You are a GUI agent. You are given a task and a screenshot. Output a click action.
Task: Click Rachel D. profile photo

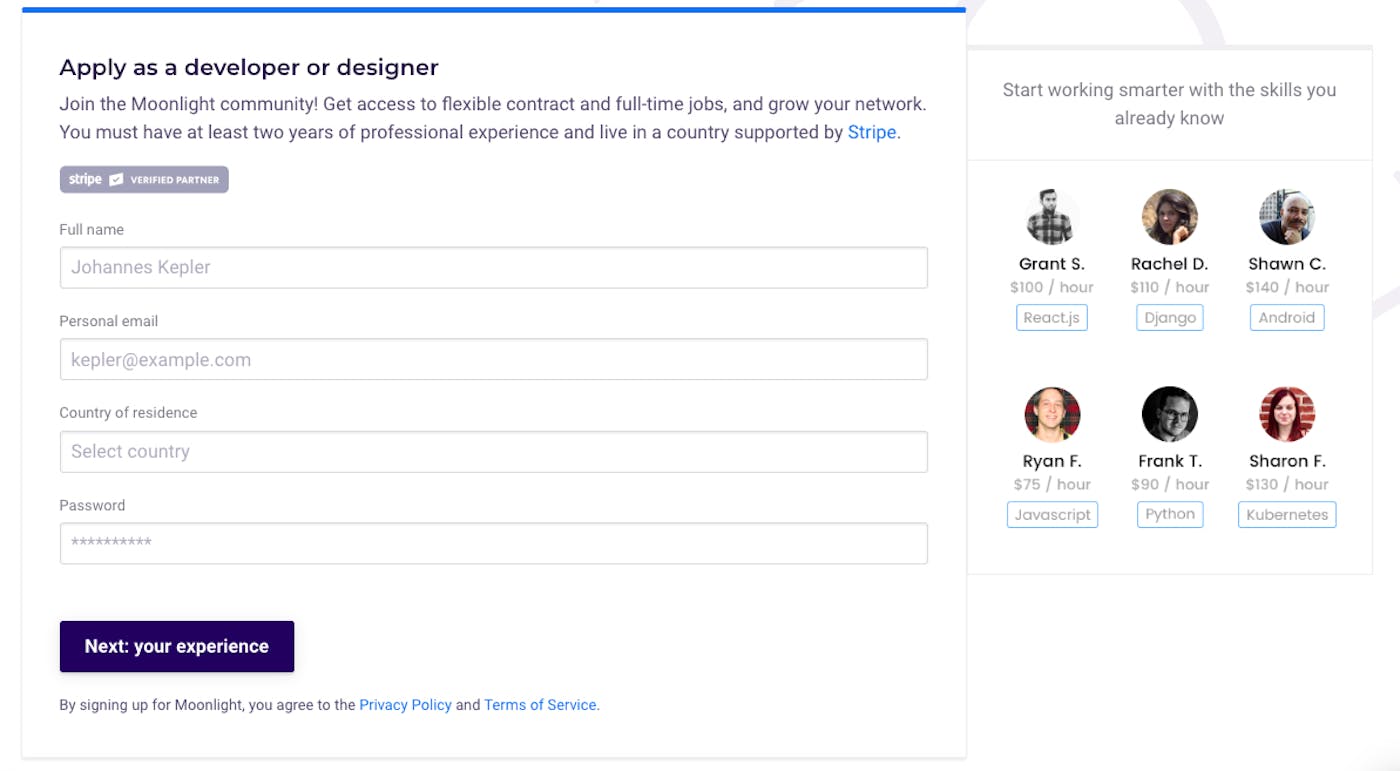tap(1170, 217)
